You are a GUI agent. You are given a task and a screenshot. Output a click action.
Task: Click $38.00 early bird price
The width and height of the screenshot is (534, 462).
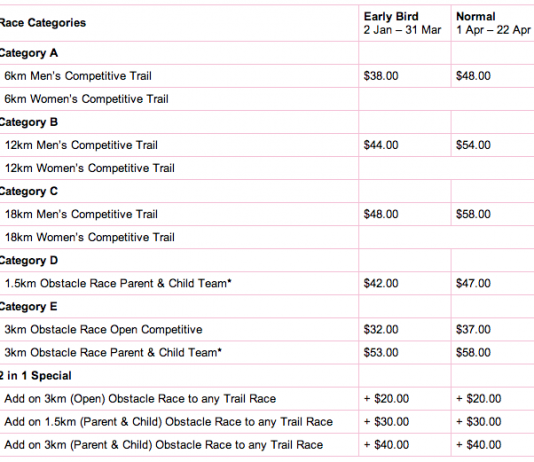coord(381,76)
